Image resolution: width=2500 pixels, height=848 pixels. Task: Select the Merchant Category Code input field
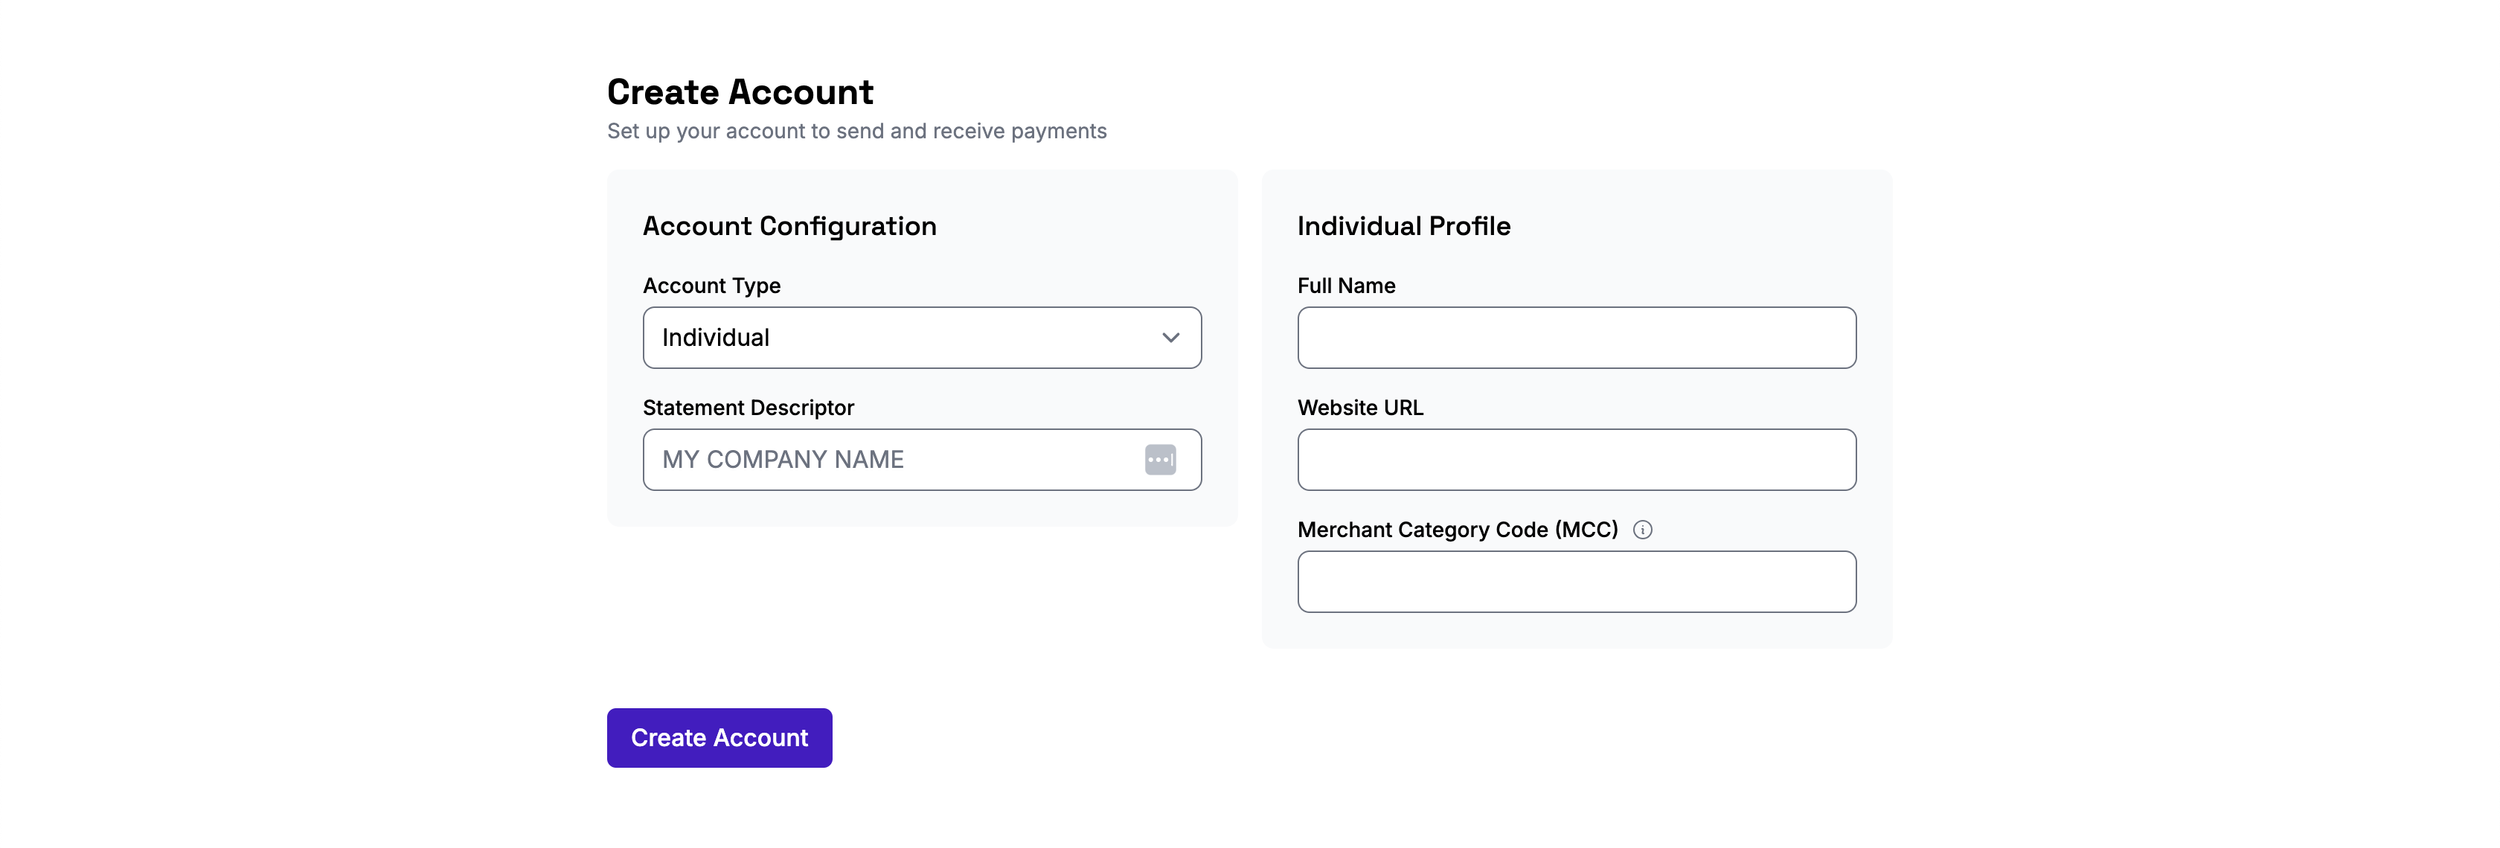point(1576,582)
